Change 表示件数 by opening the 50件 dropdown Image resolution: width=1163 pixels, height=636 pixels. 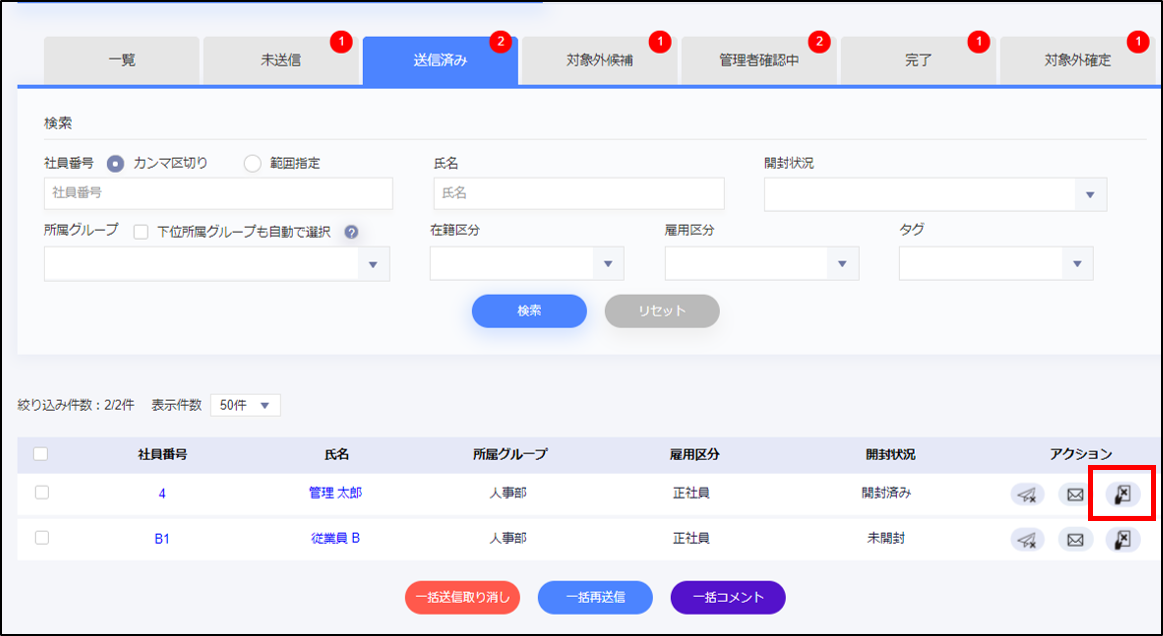[244, 405]
